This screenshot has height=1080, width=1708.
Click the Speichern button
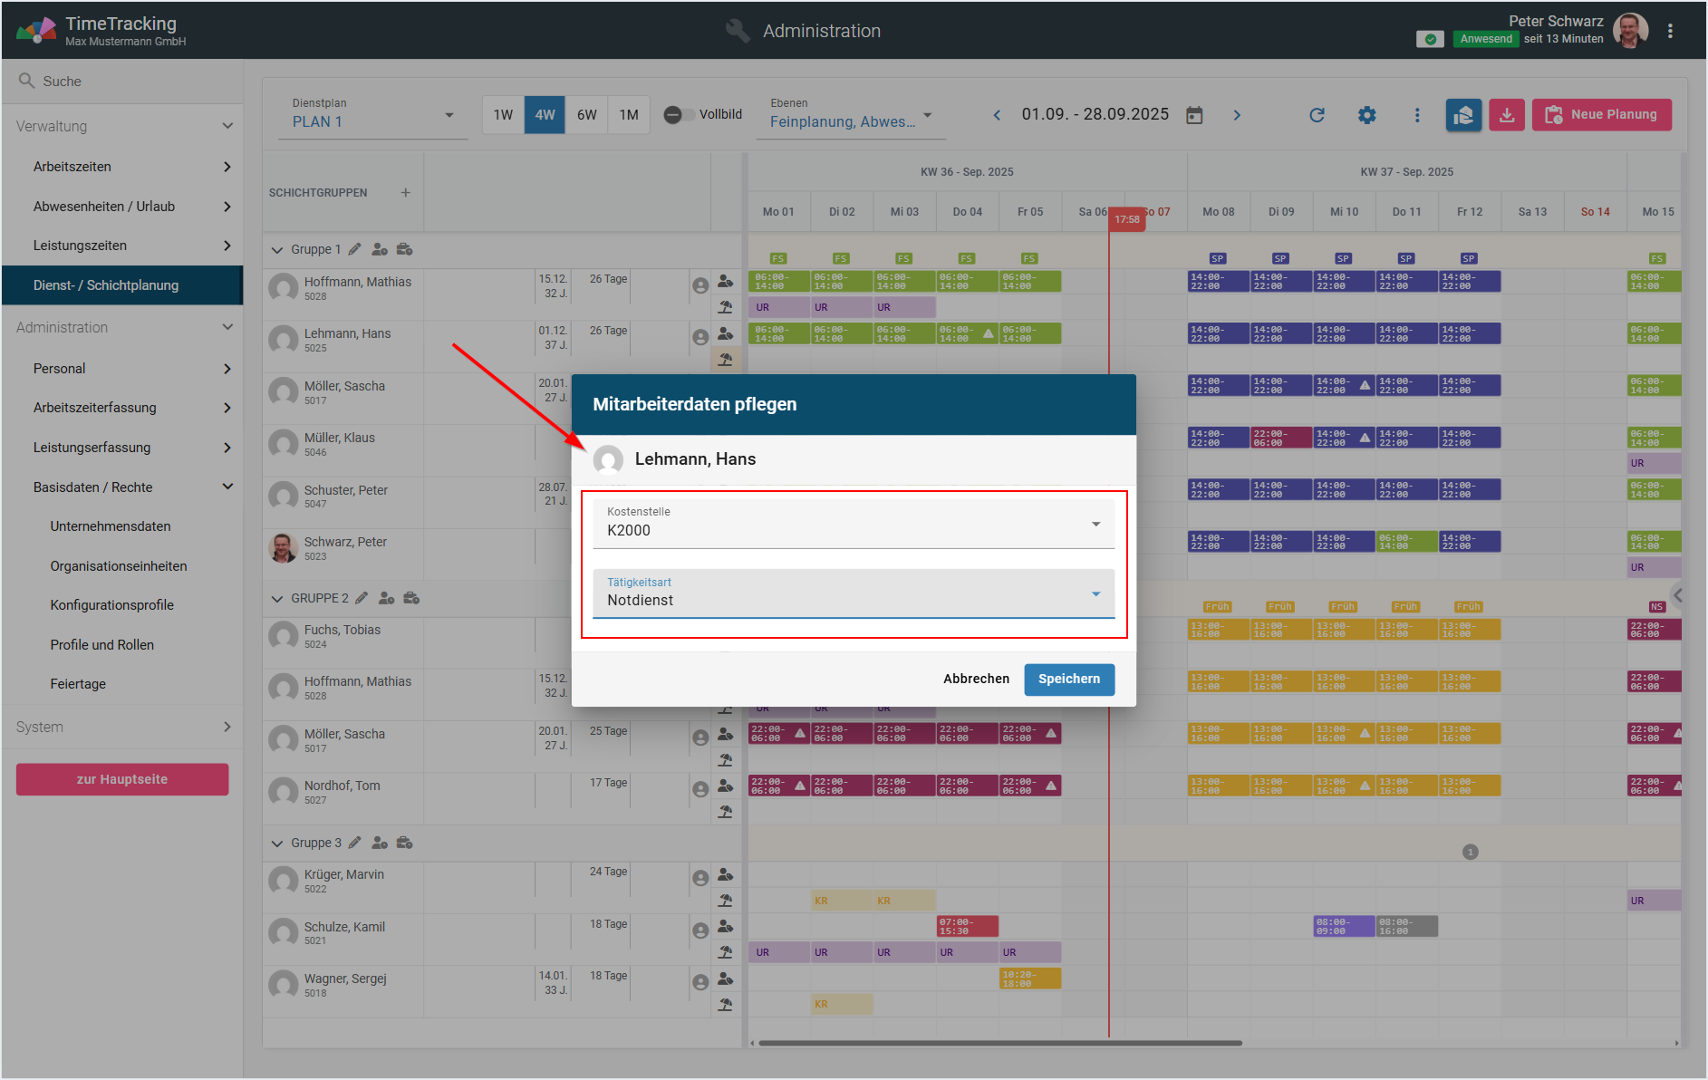coord(1068,679)
